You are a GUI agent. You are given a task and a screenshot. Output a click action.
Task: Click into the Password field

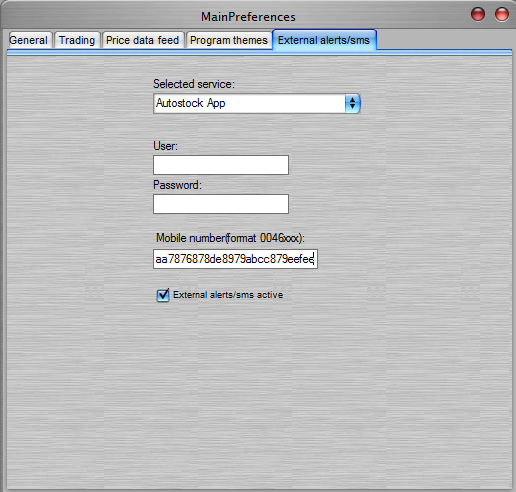[x=221, y=204]
